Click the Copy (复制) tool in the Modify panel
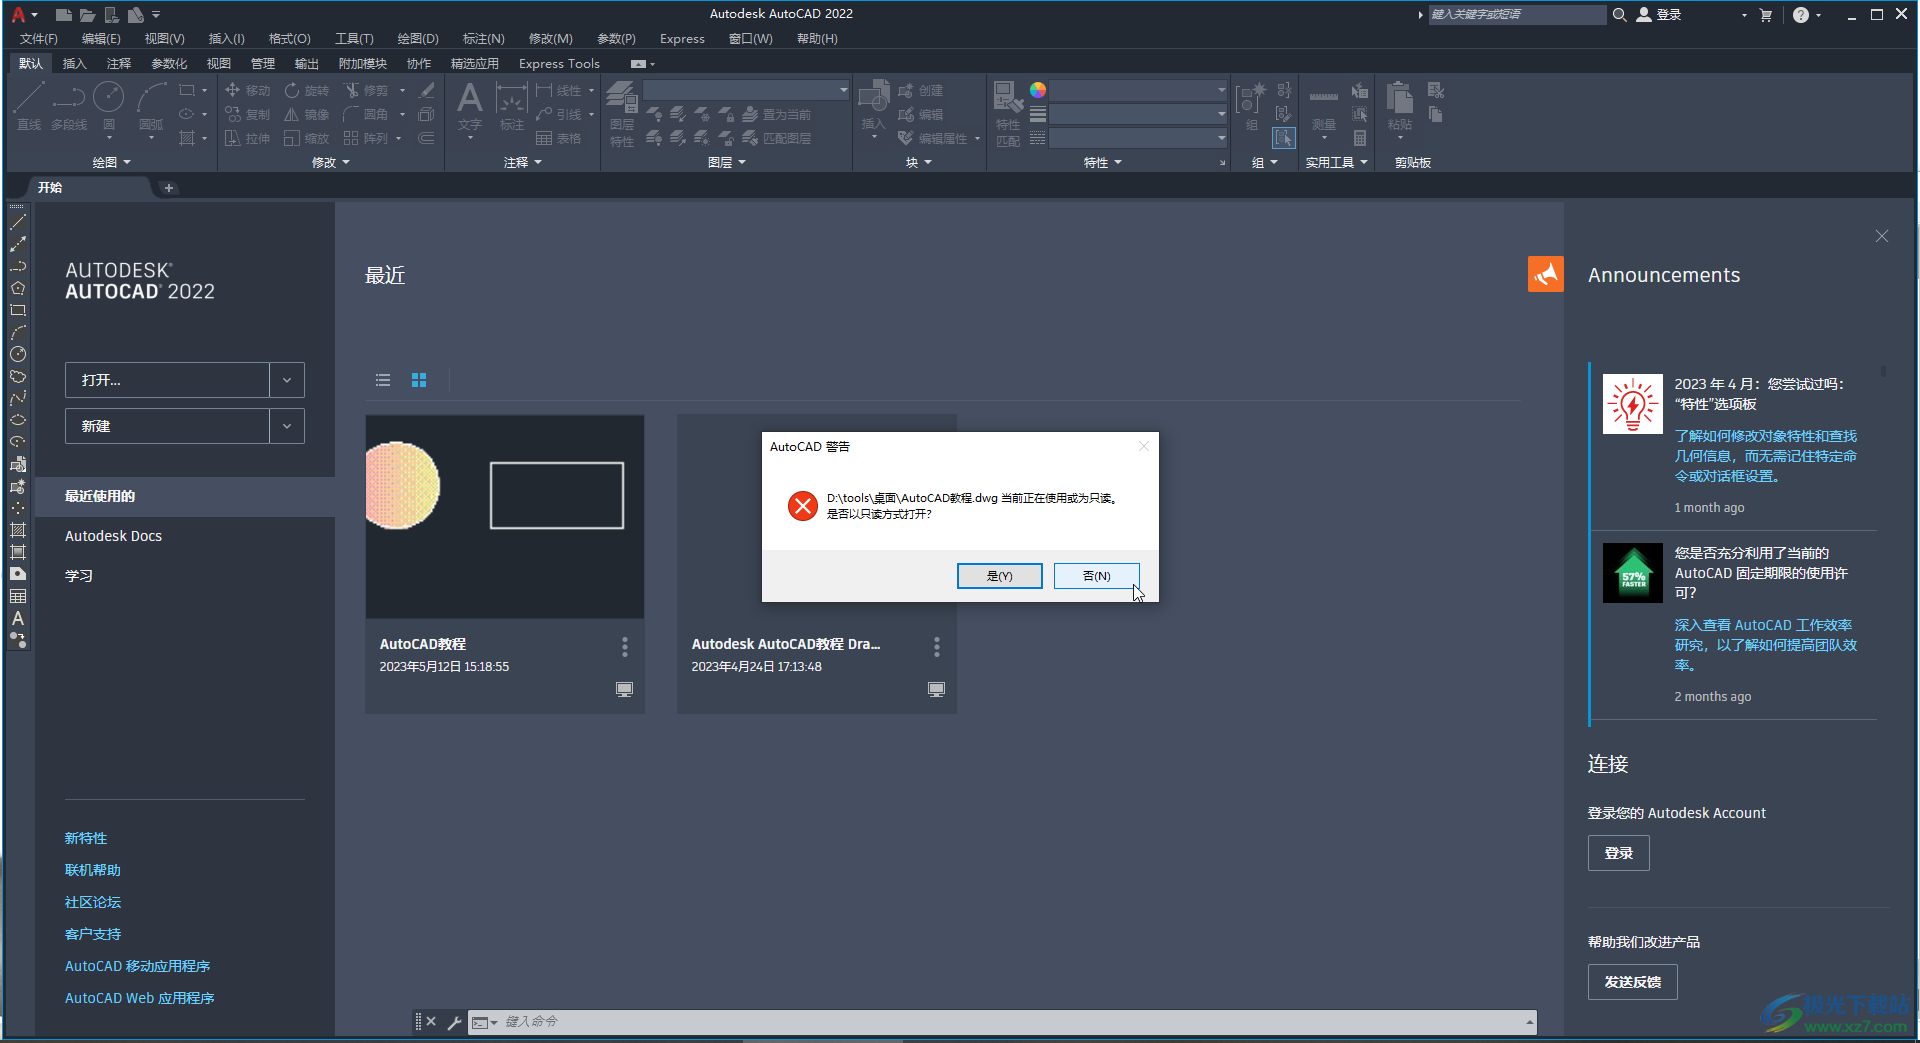Image resolution: width=1920 pixels, height=1043 pixels. [247, 114]
